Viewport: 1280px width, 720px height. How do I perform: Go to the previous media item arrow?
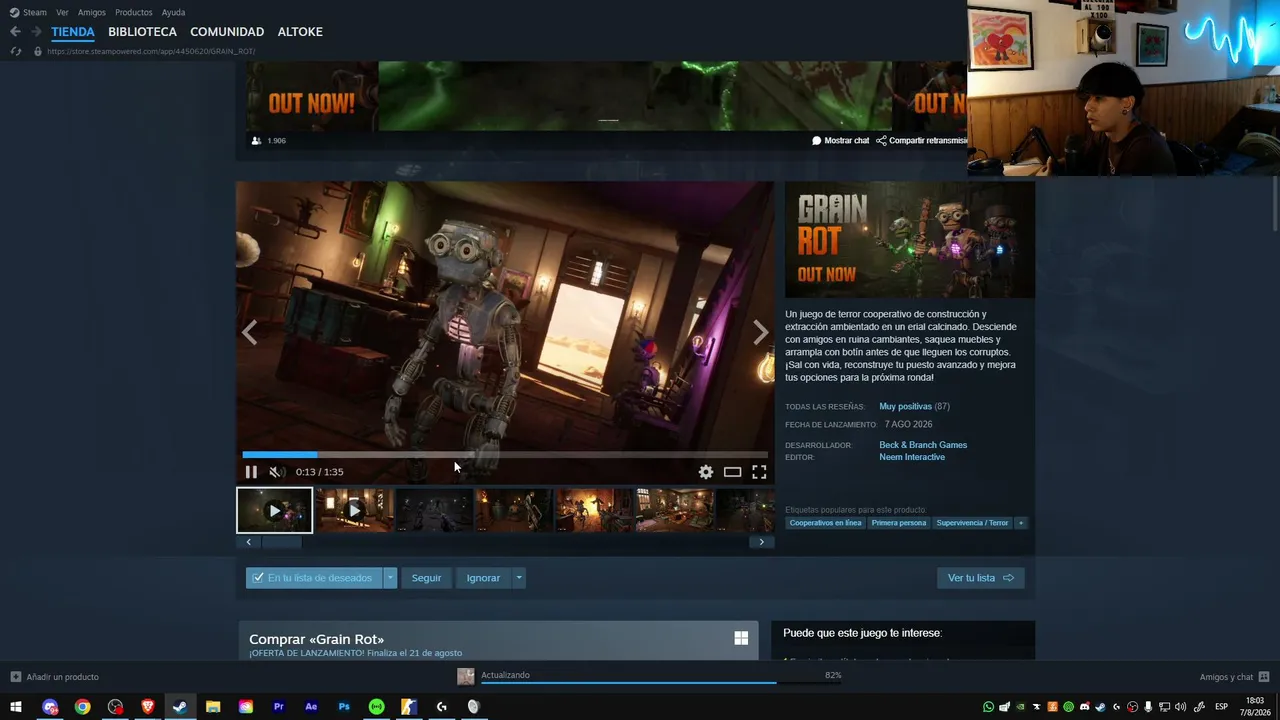click(250, 333)
